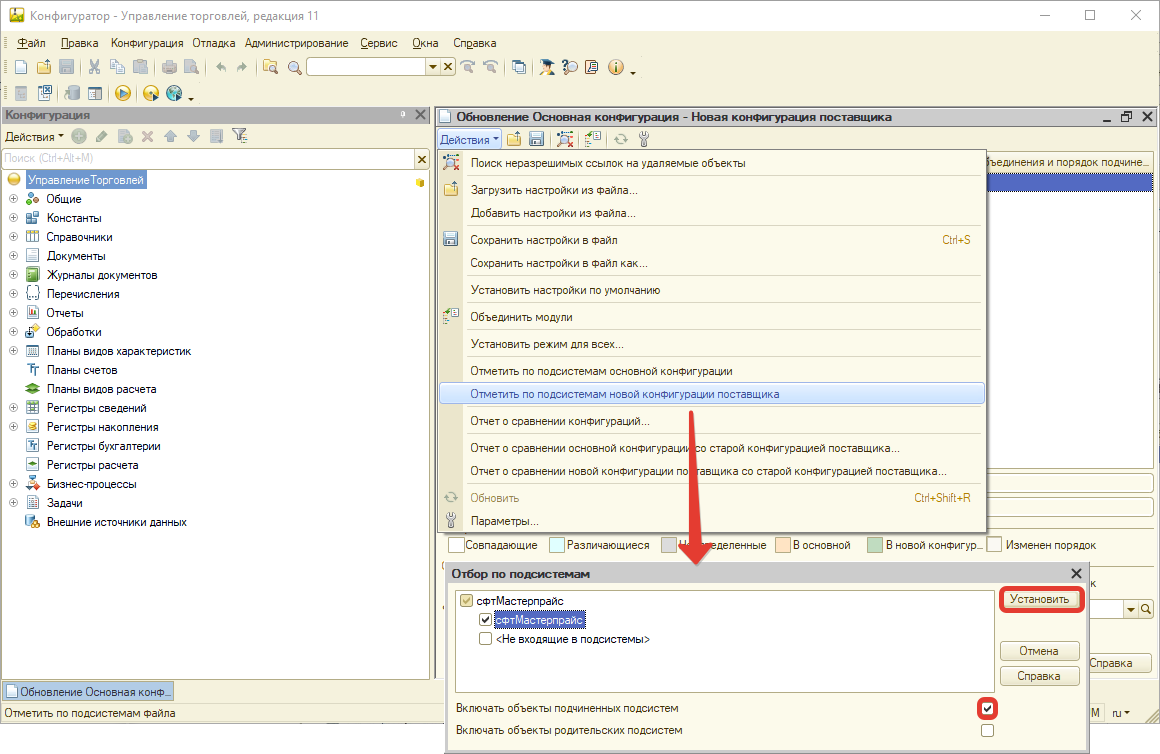This screenshot has height=754, width=1160.
Task: Expand the Справочники tree node
Action: pyautogui.click(x=14, y=237)
